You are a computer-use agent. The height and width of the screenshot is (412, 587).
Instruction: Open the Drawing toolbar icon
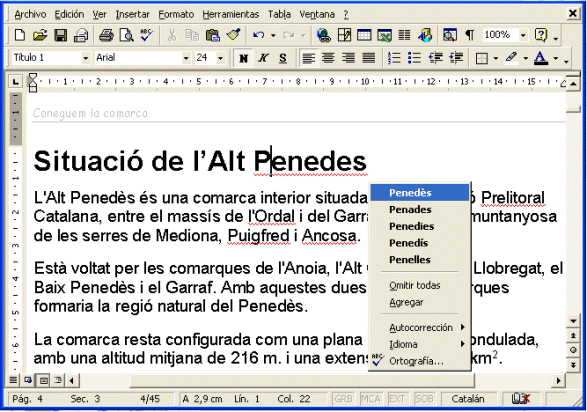(x=425, y=36)
